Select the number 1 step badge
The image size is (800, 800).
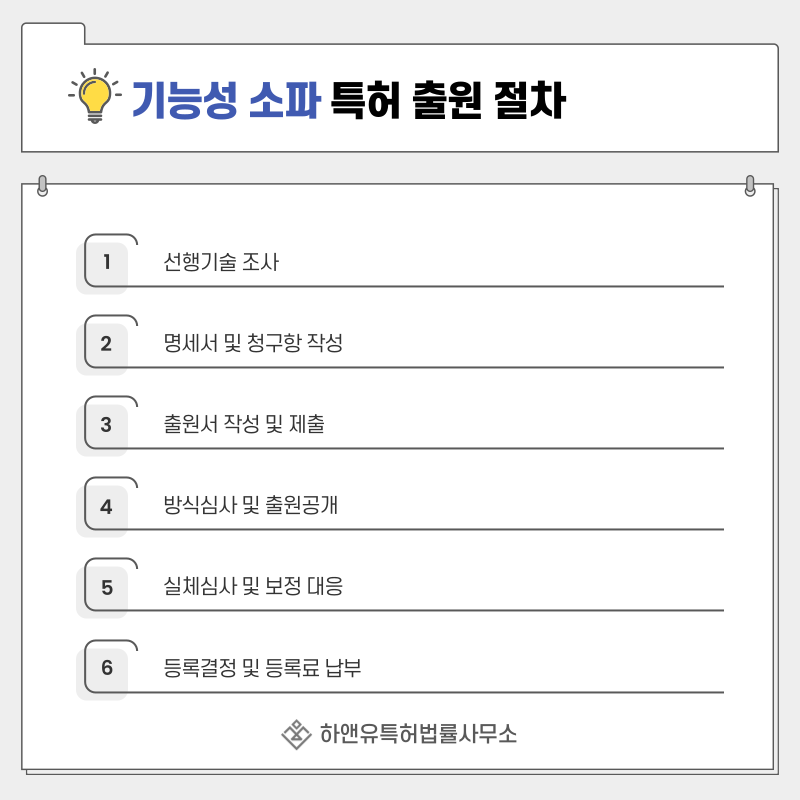106,263
